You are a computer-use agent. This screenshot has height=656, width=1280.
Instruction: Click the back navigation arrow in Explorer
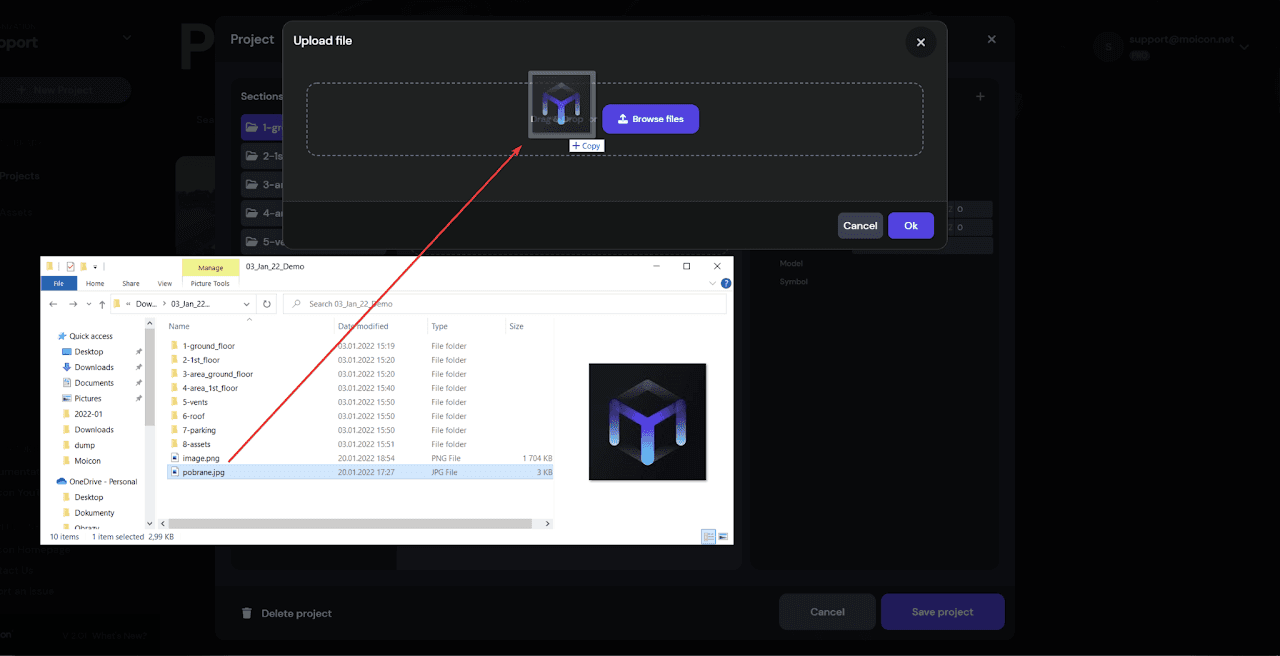(53, 304)
